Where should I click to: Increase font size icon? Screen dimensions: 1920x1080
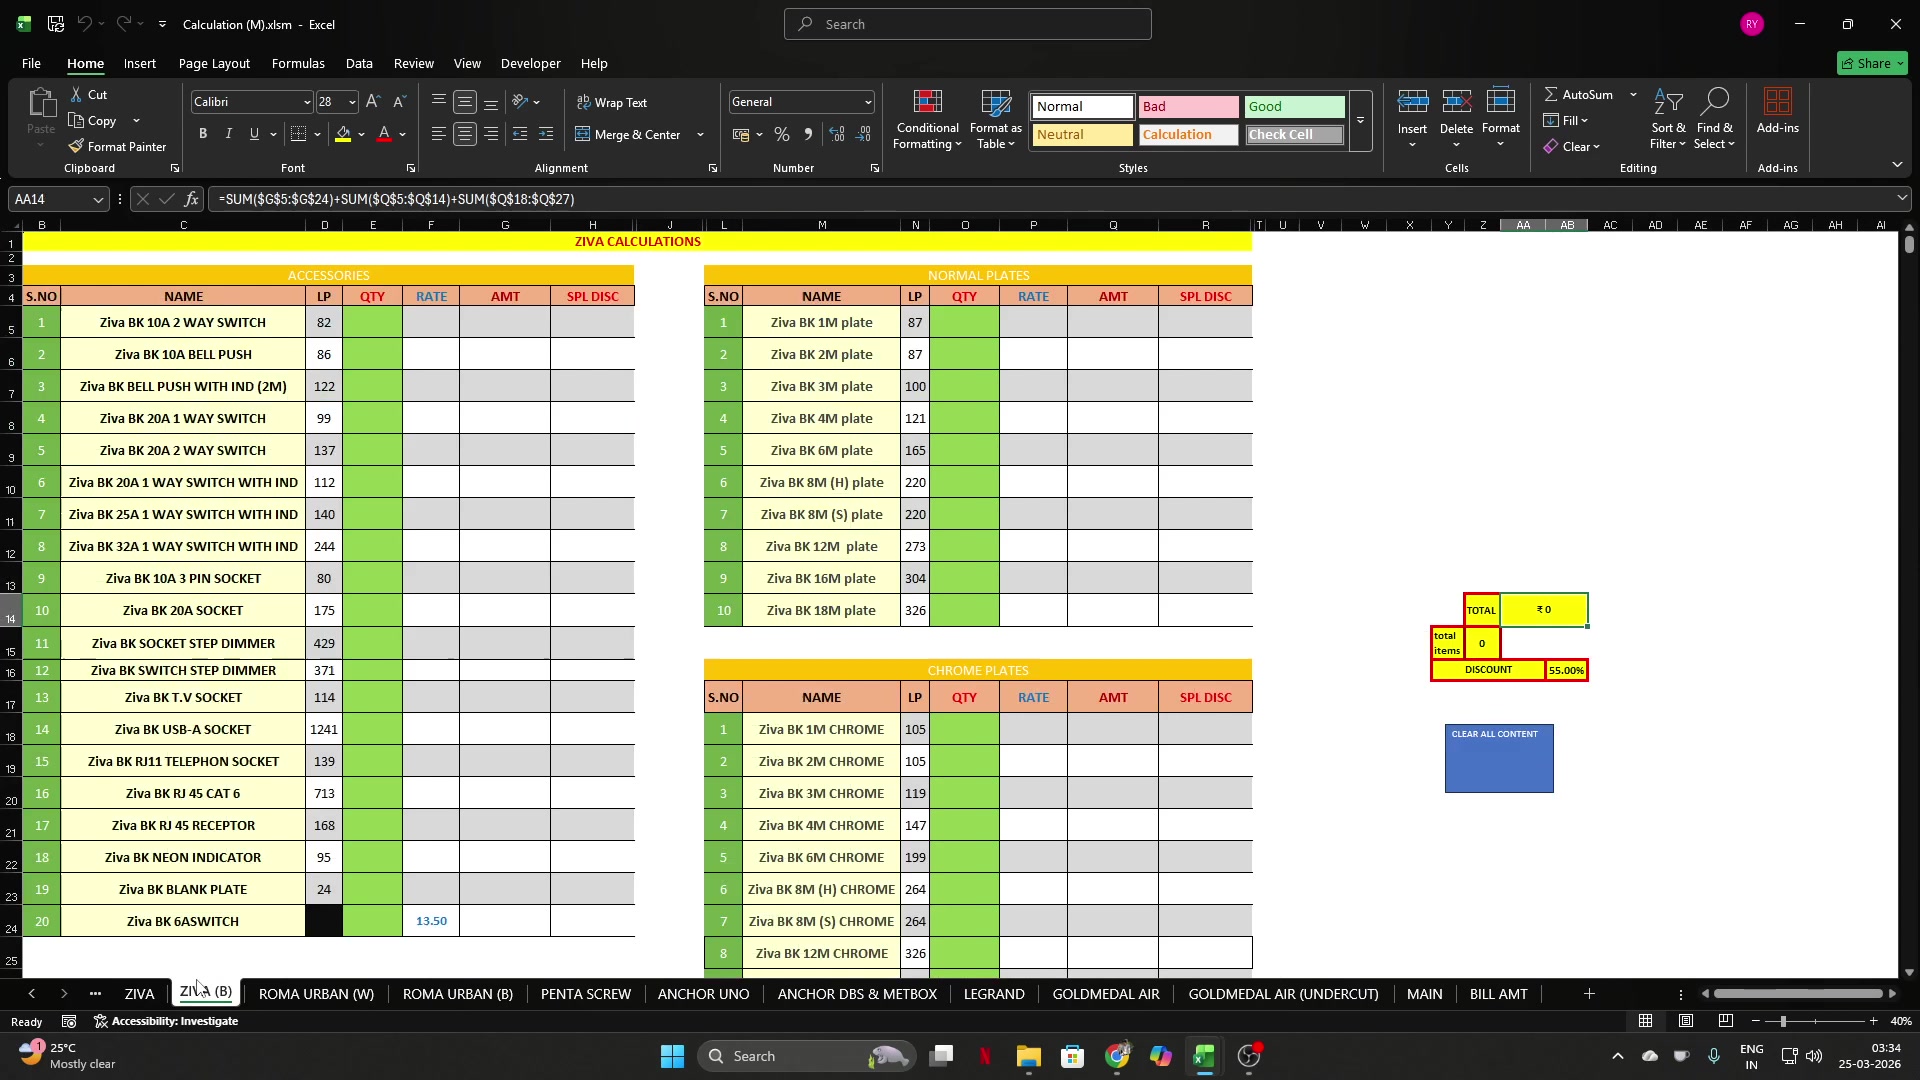(x=373, y=102)
